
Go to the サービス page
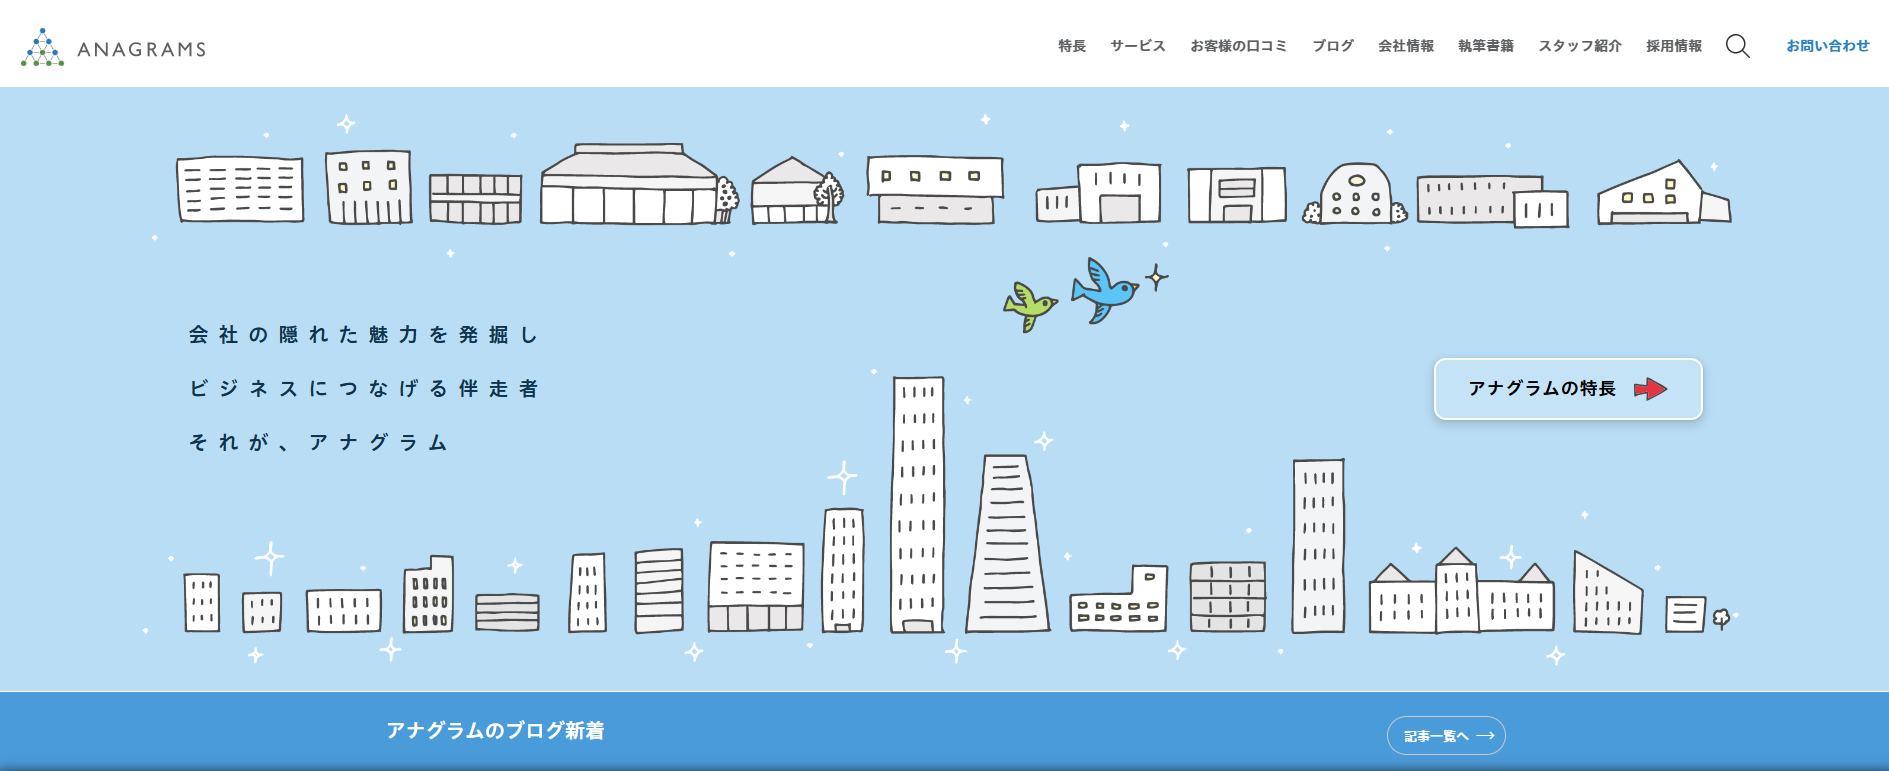[1138, 46]
